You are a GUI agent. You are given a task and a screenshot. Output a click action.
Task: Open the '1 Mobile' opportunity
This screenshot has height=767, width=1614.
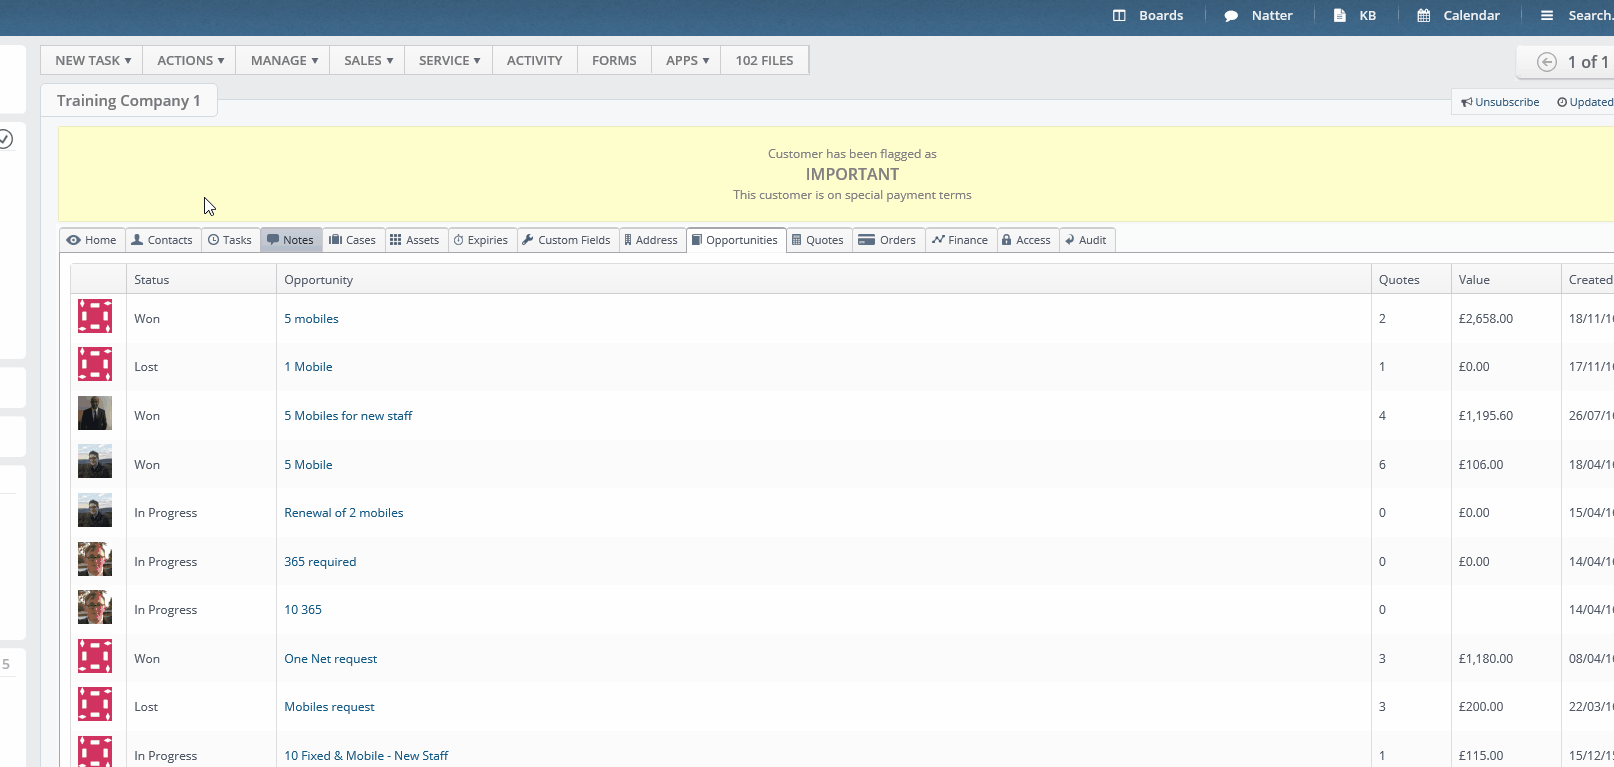click(308, 367)
